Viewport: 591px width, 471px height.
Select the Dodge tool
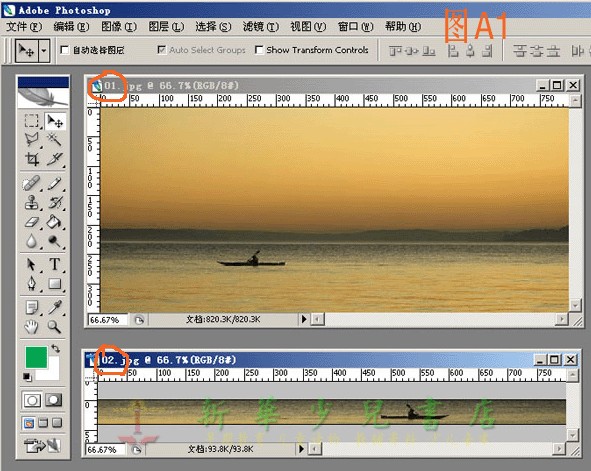coord(55,241)
